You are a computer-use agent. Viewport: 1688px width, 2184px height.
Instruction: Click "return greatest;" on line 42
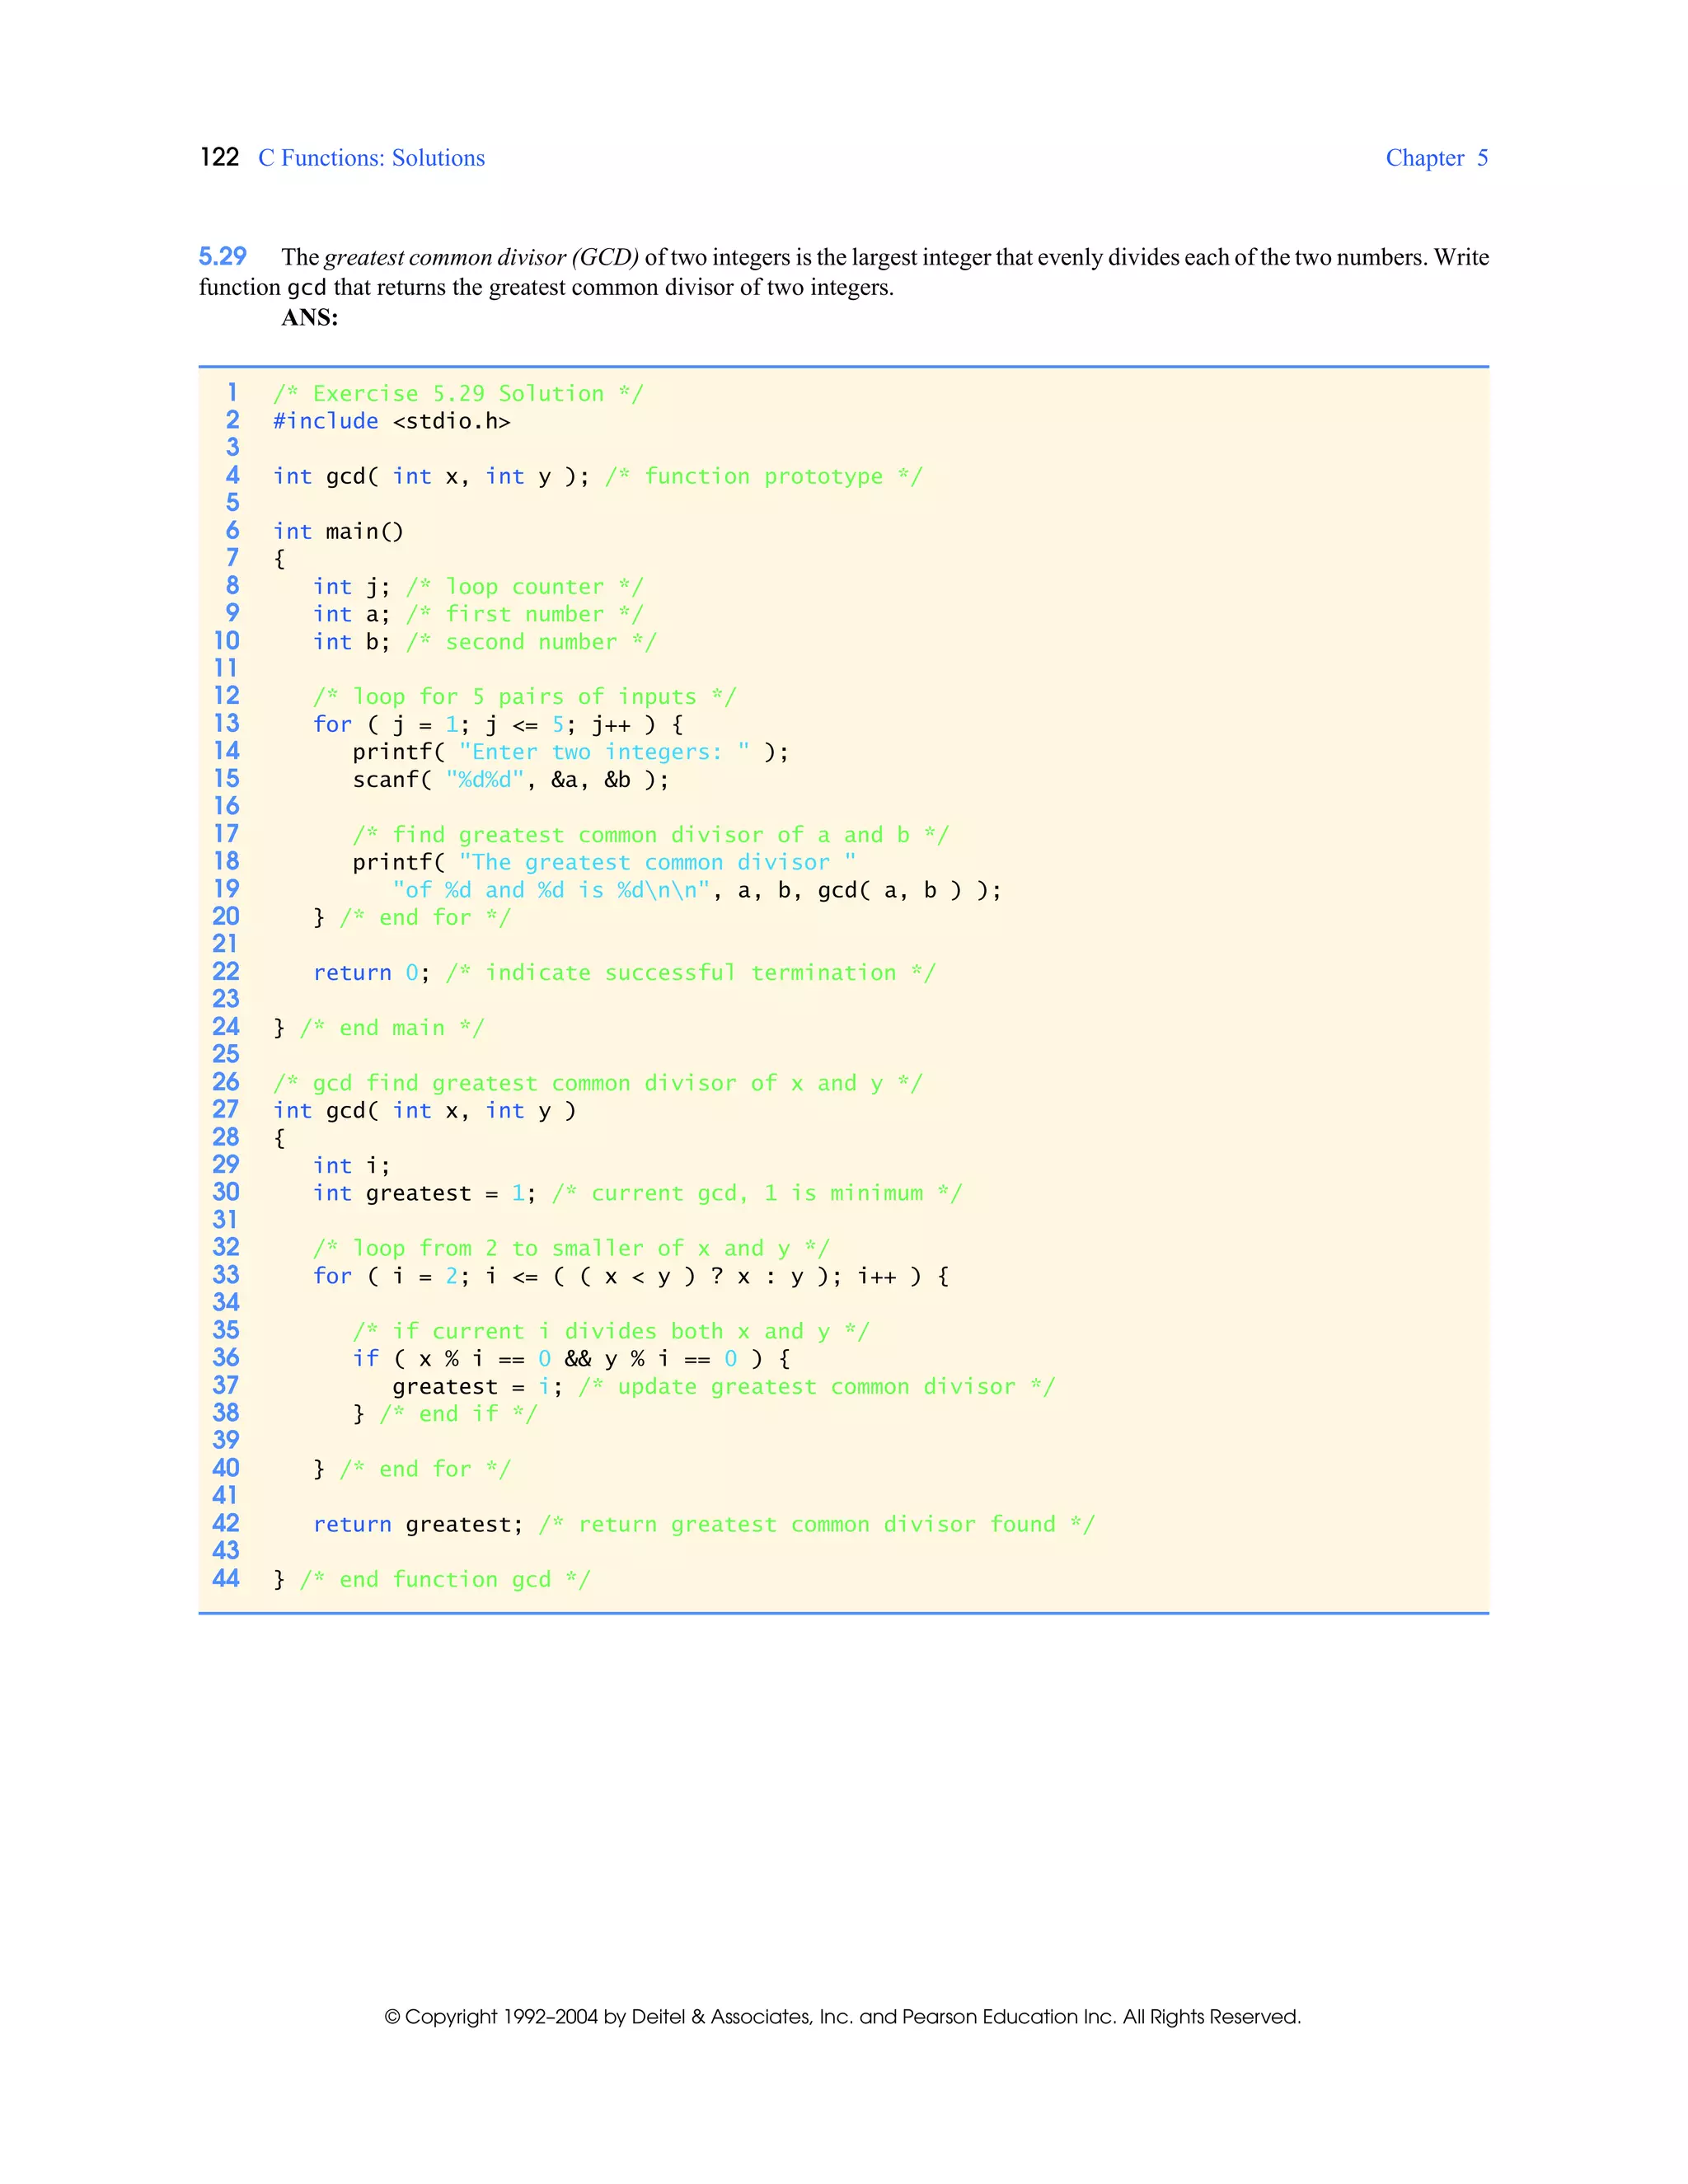[x=418, y=1525]
